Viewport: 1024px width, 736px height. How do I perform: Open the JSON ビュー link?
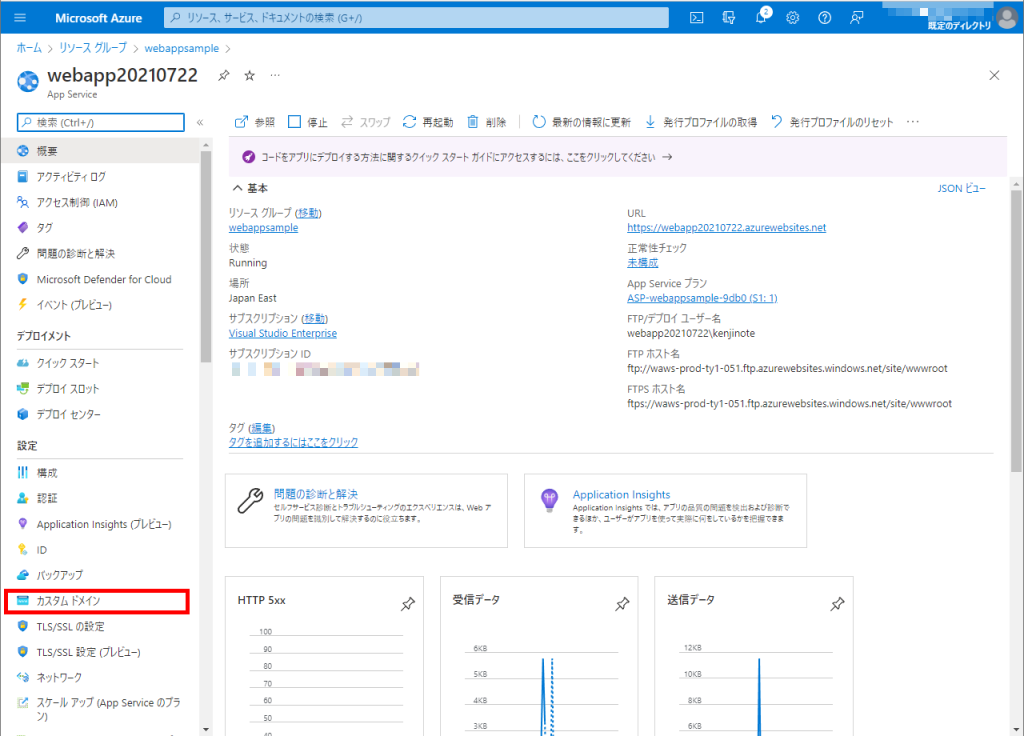point(961,188)
